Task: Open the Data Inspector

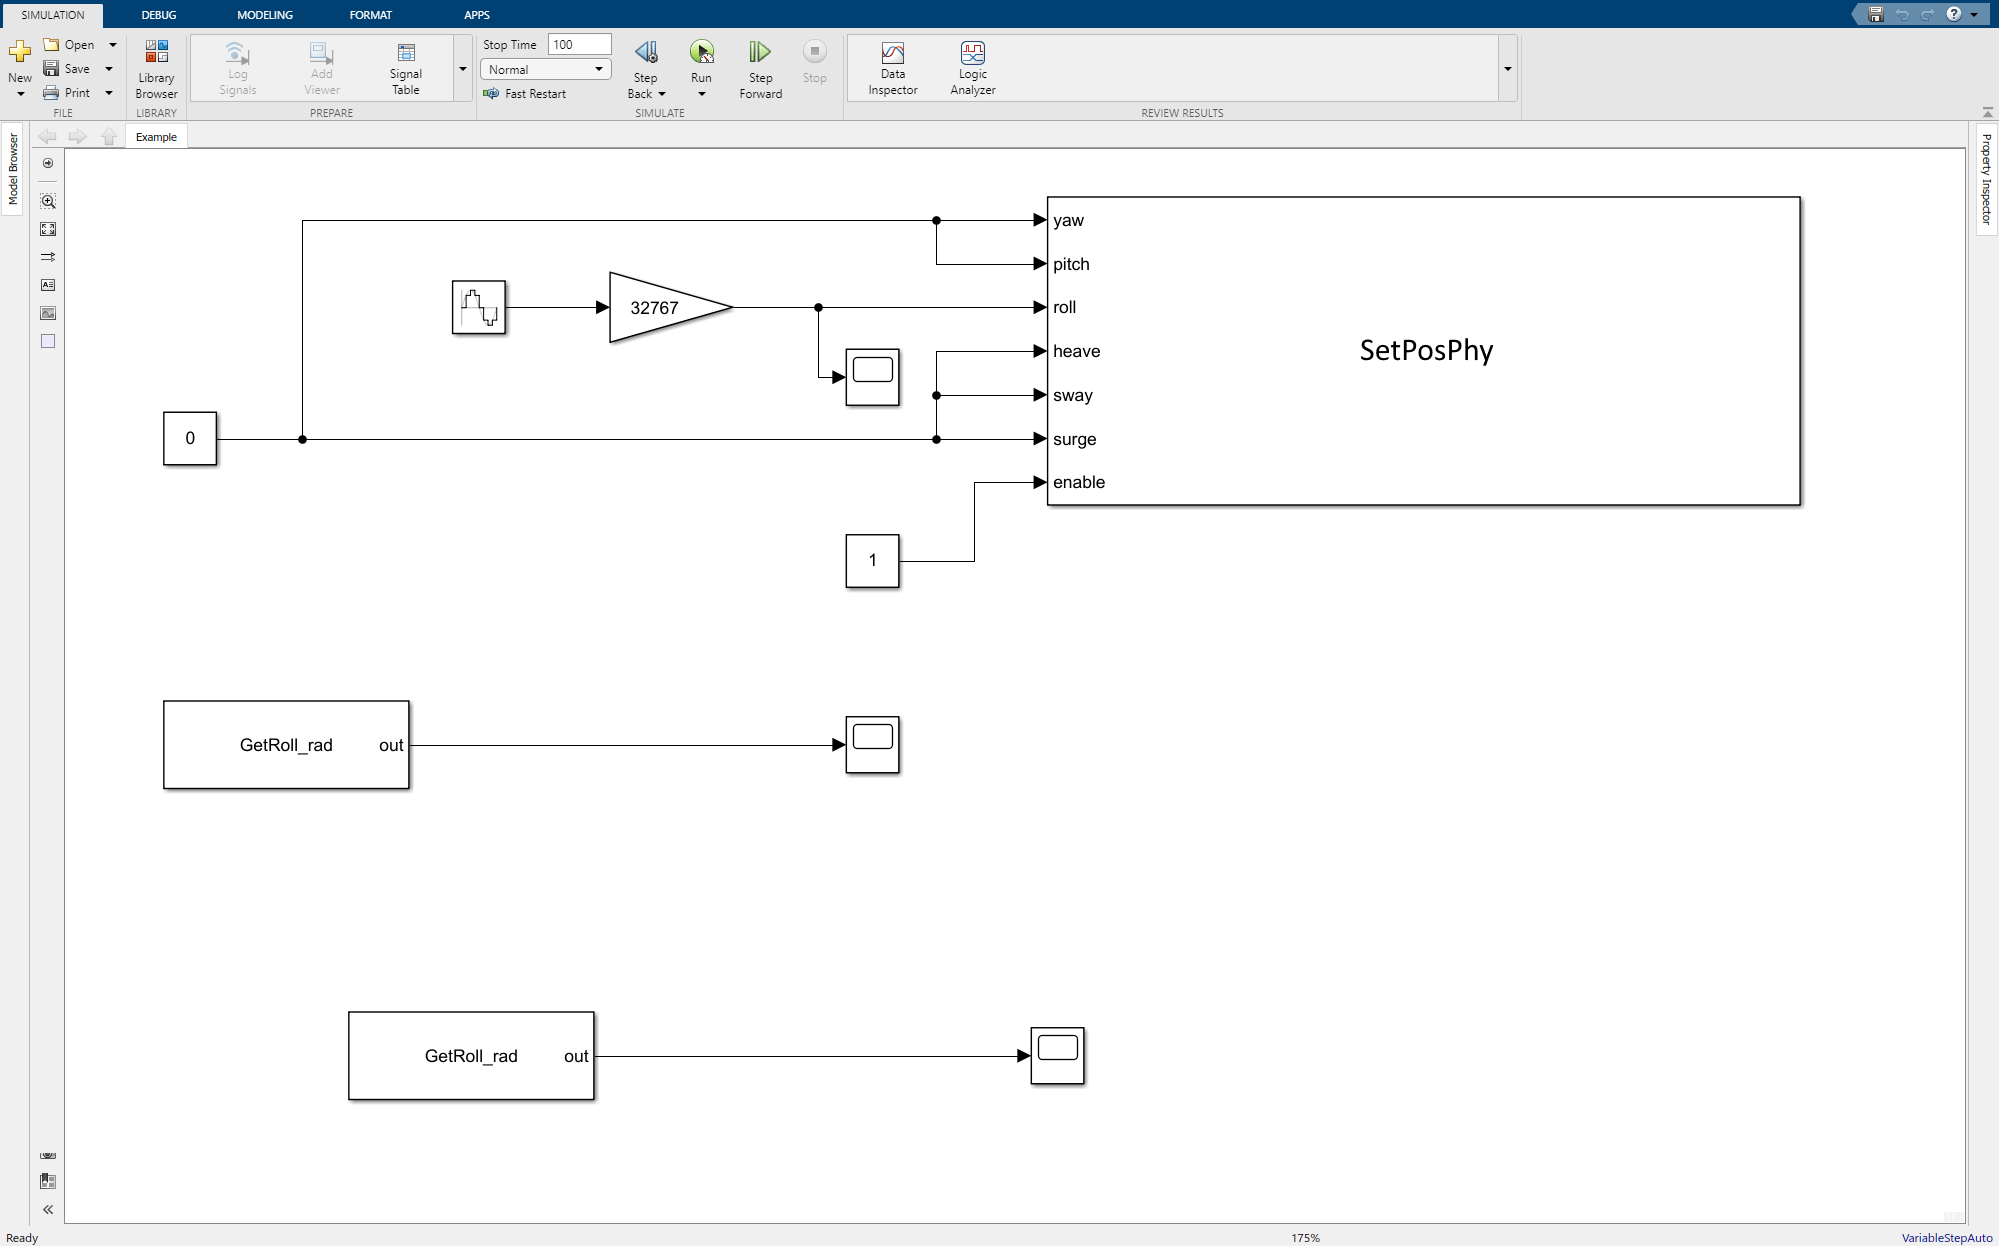Action: click(892, 69)
